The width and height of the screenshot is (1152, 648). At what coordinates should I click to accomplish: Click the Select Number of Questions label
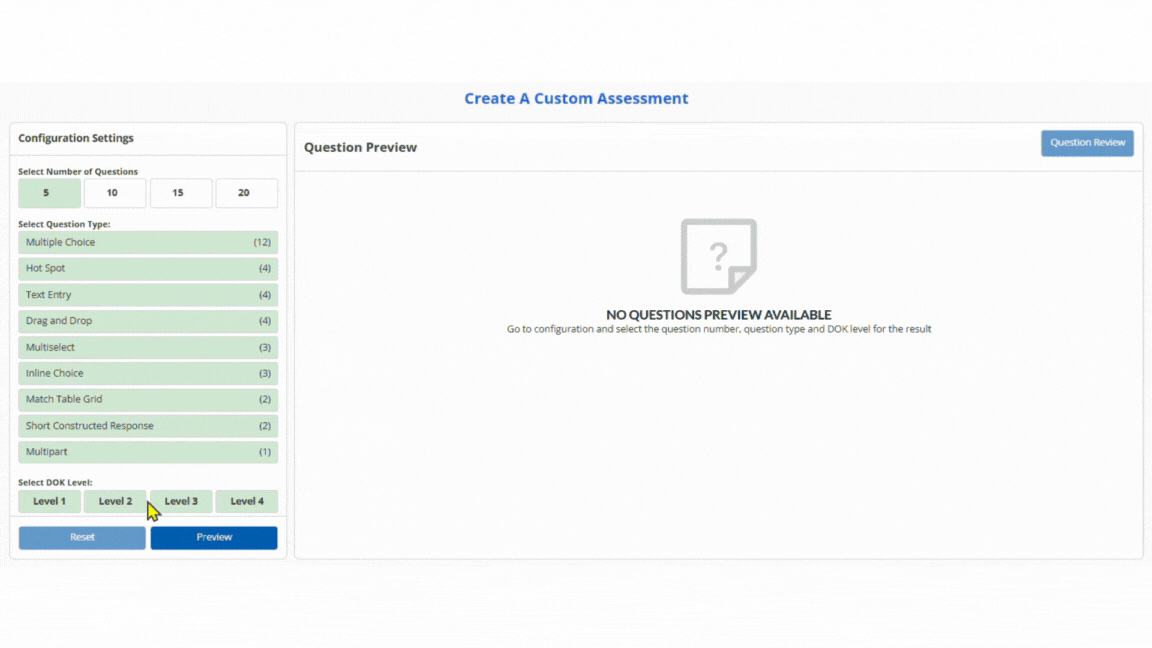tap(78, 171)
